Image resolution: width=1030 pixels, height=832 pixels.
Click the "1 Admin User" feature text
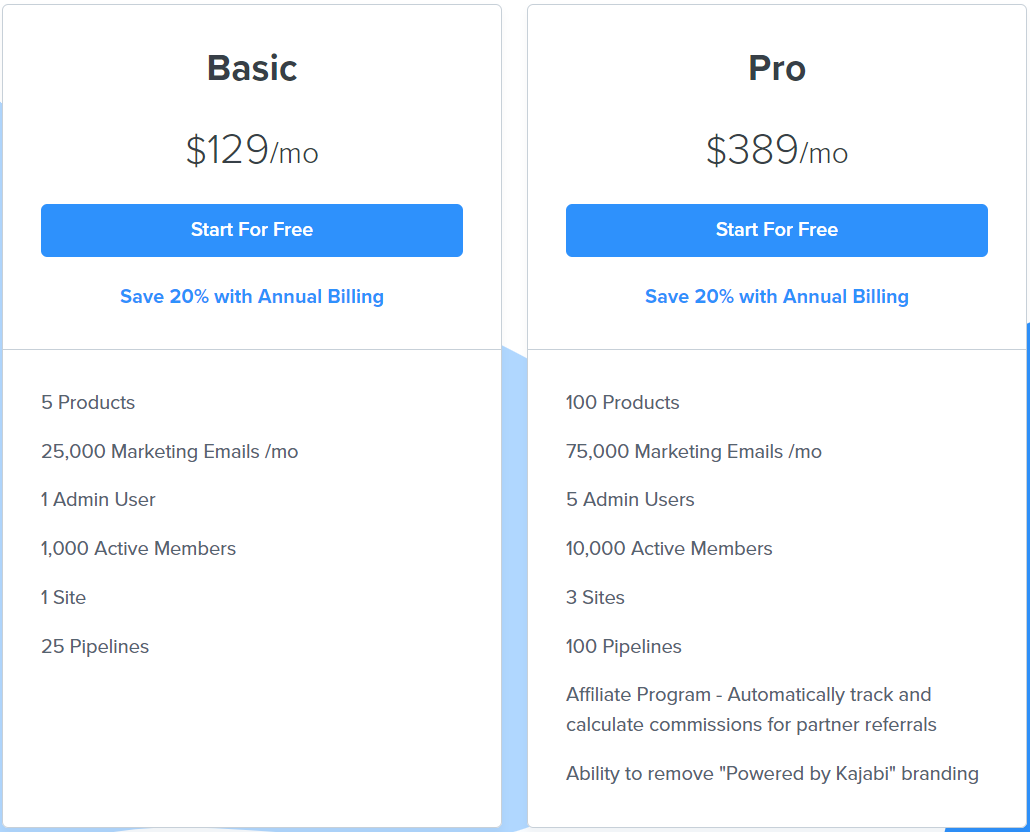98,500
